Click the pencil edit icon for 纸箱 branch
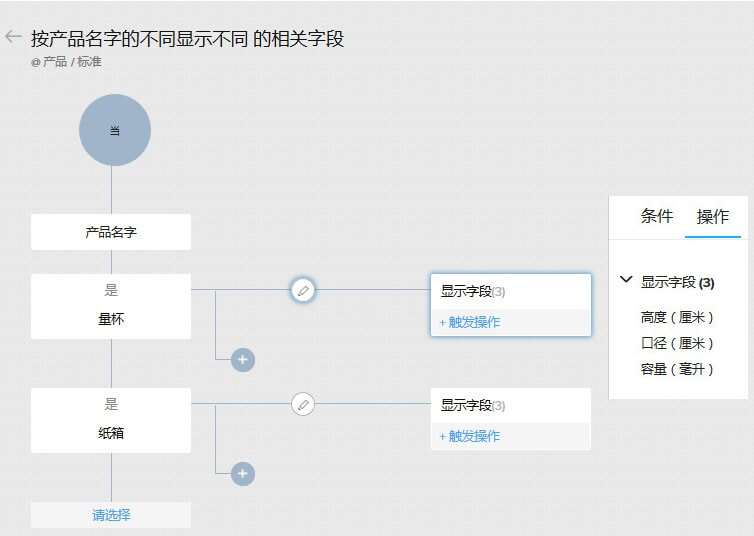 (x=303, y=404)
